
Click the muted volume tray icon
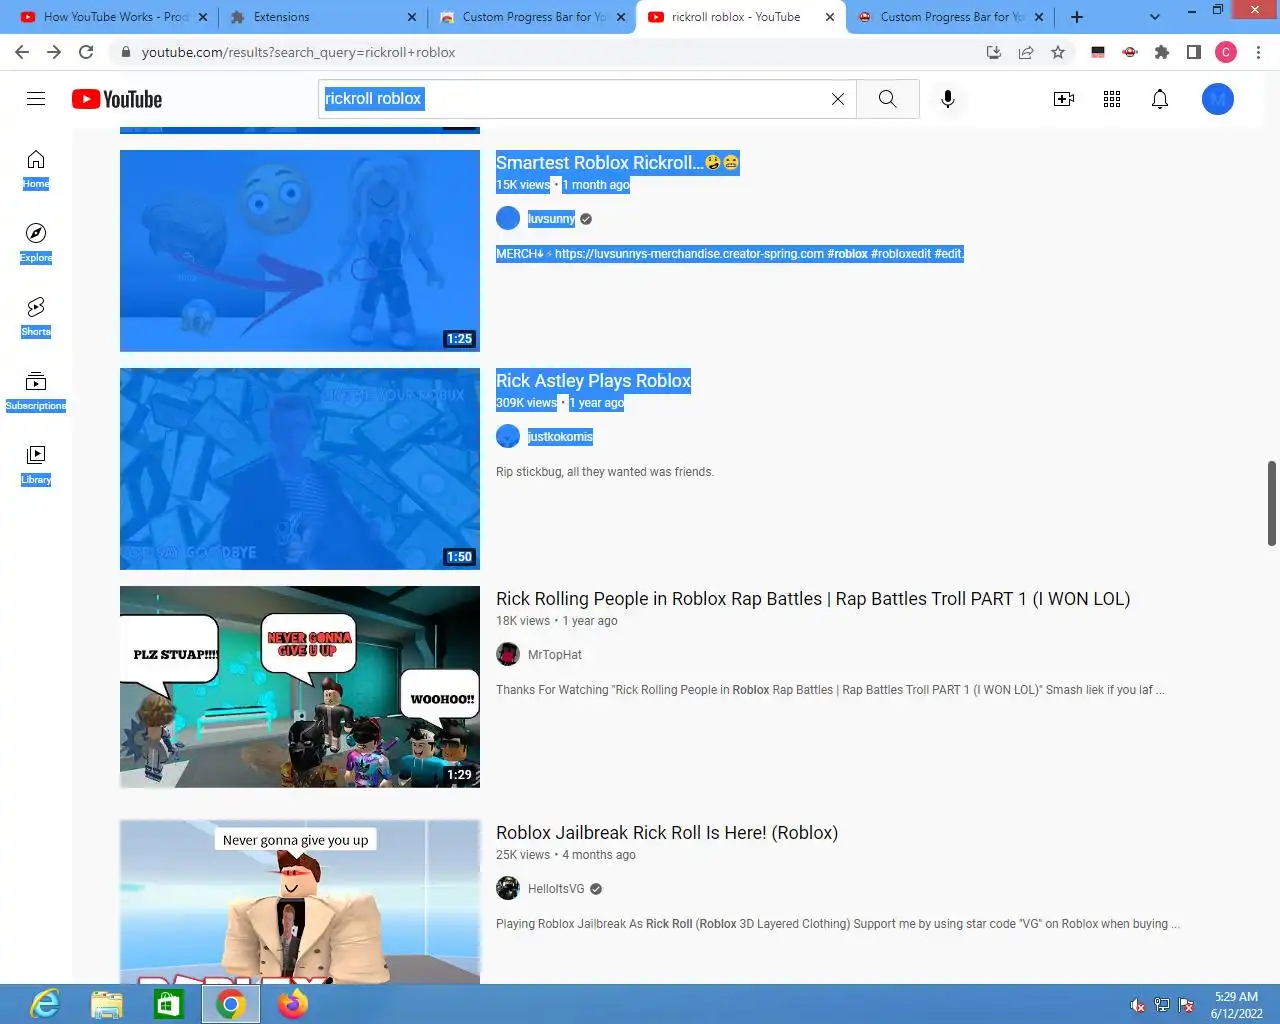click(1138, 1005)
